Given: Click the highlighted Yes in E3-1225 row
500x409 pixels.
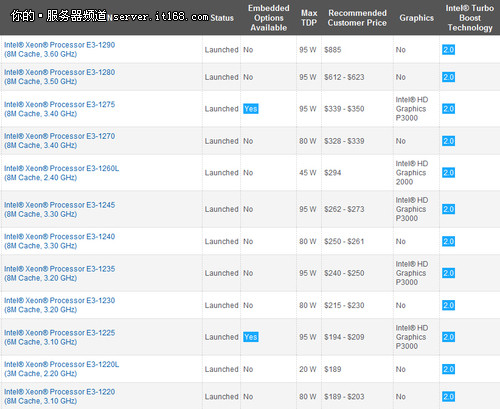Looking at the screenshot, I should click(251, 337).
